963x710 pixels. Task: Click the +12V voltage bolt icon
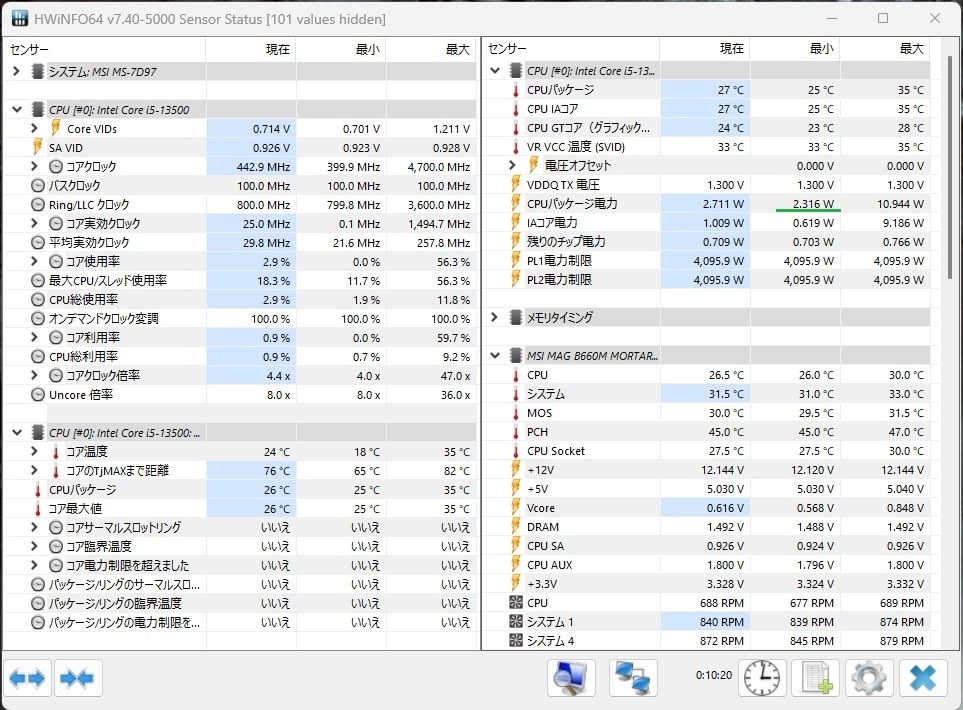coord(516,469)
